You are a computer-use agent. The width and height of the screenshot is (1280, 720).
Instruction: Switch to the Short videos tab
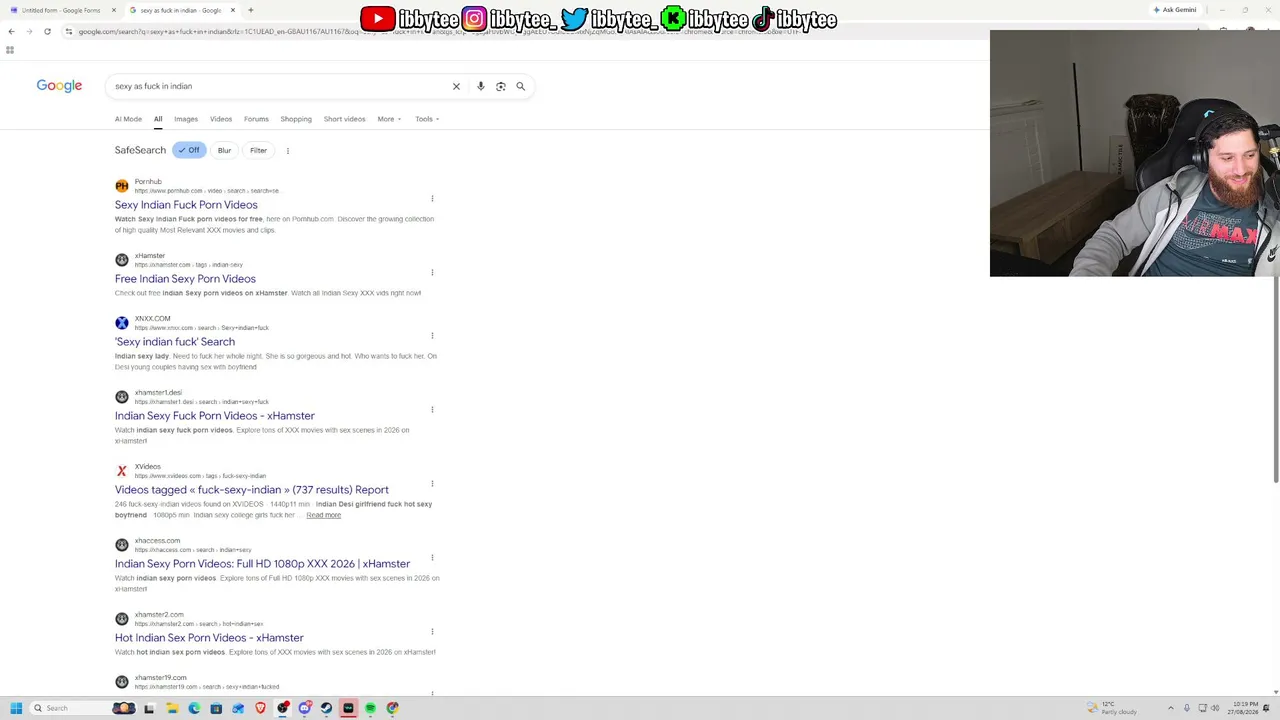(344, 119)
